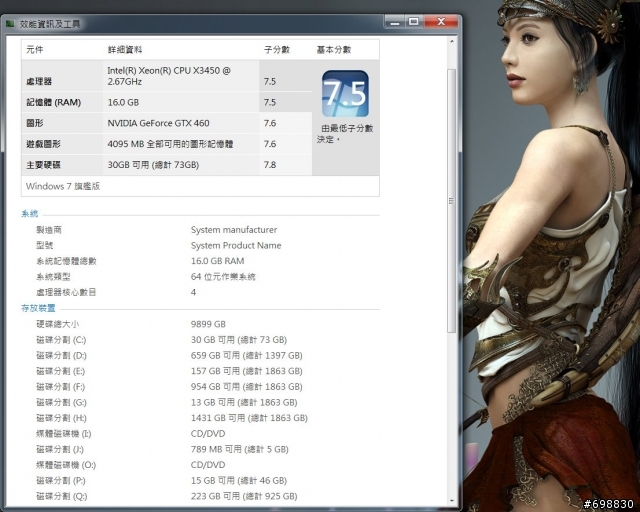Click the Windows 7 旗艦版 text

tap(63, 186)
